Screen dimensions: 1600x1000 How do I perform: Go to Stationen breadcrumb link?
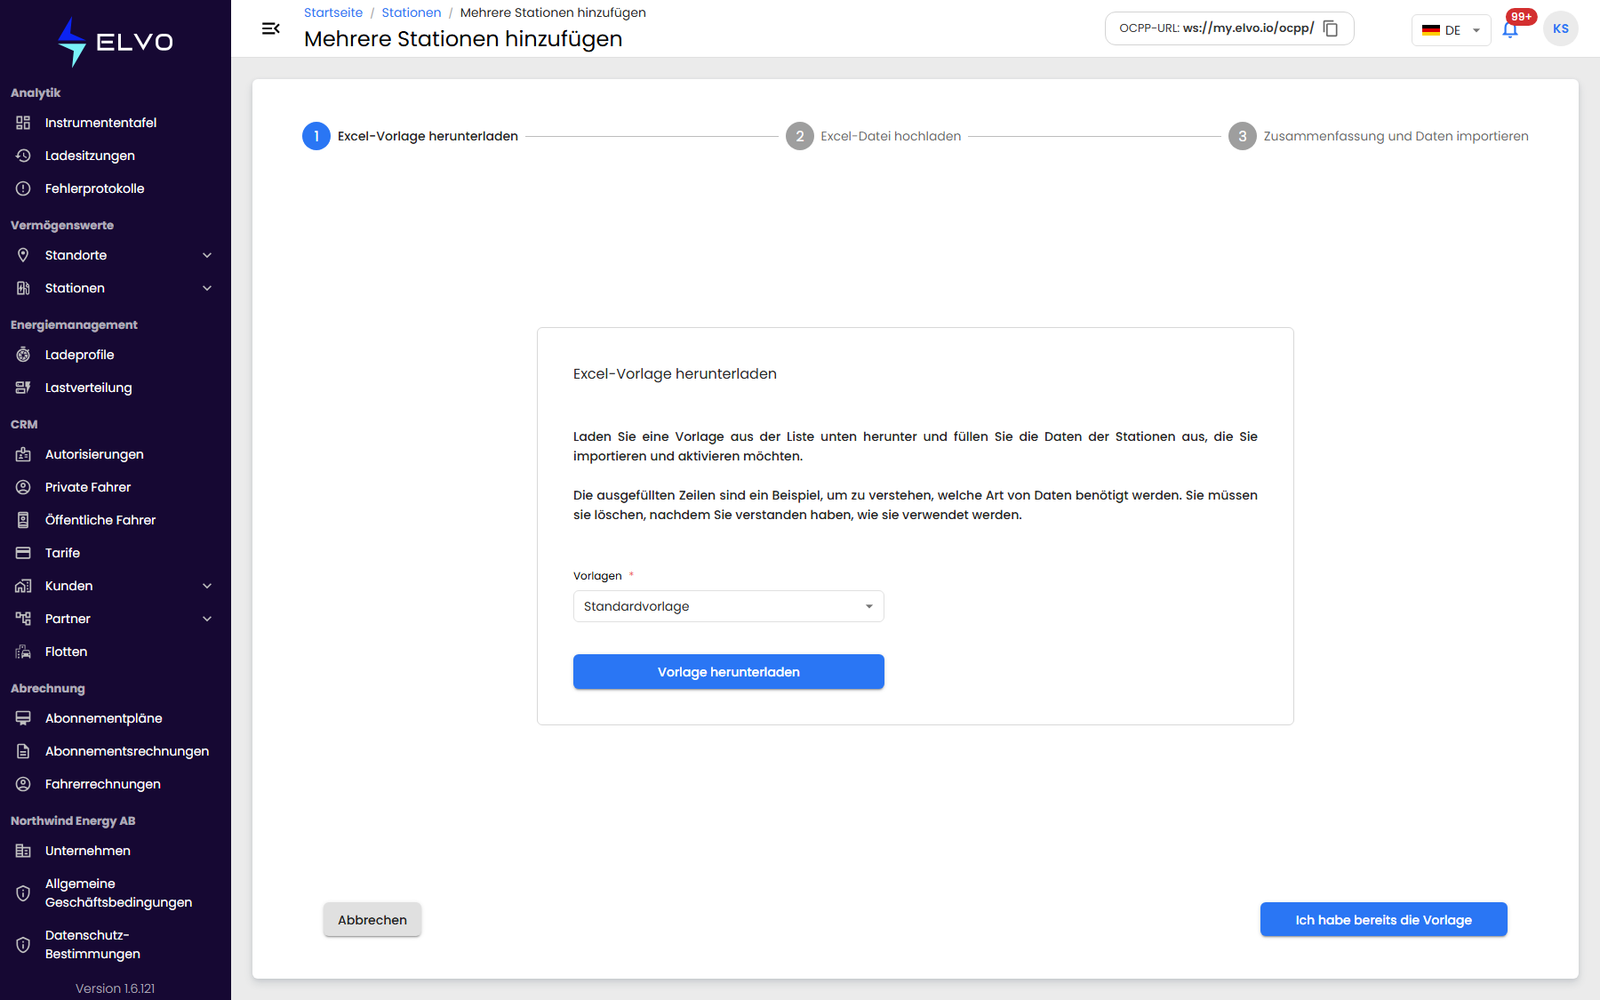click(x=411, y=13)
